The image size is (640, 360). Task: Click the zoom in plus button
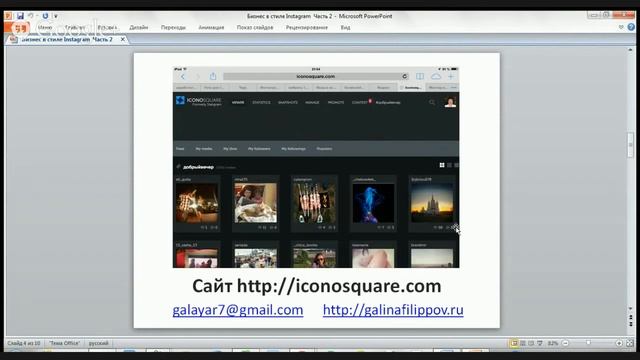point(619,343)
